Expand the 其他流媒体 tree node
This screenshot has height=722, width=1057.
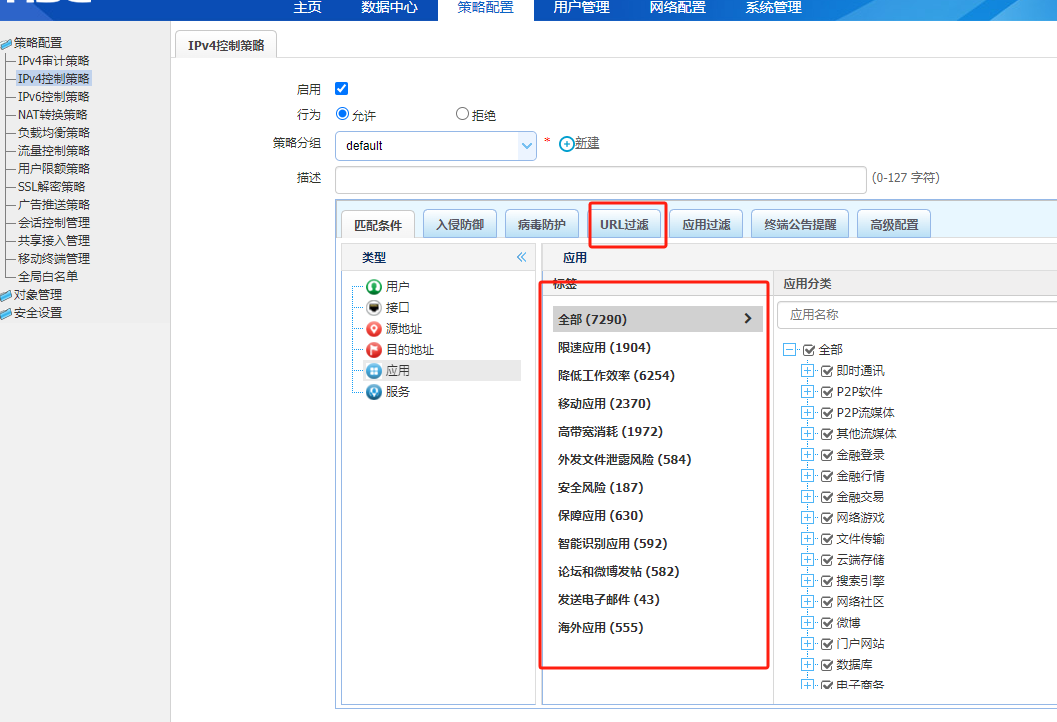point(808,433)
